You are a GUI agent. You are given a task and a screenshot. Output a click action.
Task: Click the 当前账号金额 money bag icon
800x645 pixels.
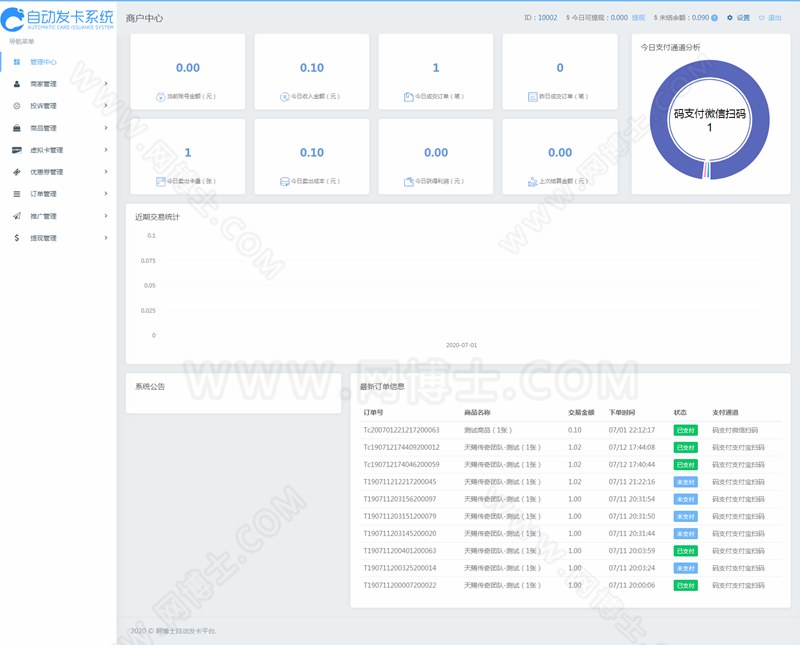(x=160, y=96)
